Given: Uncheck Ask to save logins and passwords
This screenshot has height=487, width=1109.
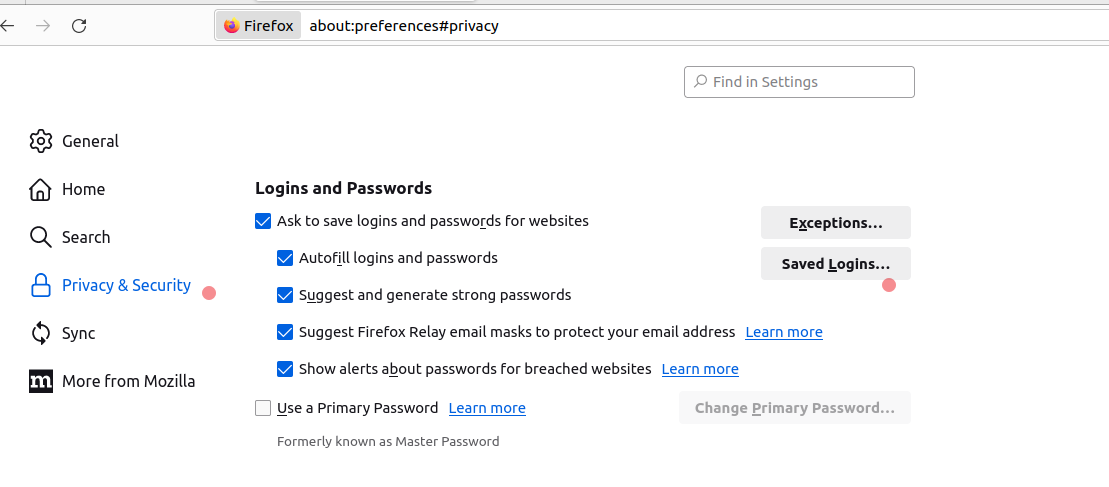Looking at the screenshot, I should point(263,221).
